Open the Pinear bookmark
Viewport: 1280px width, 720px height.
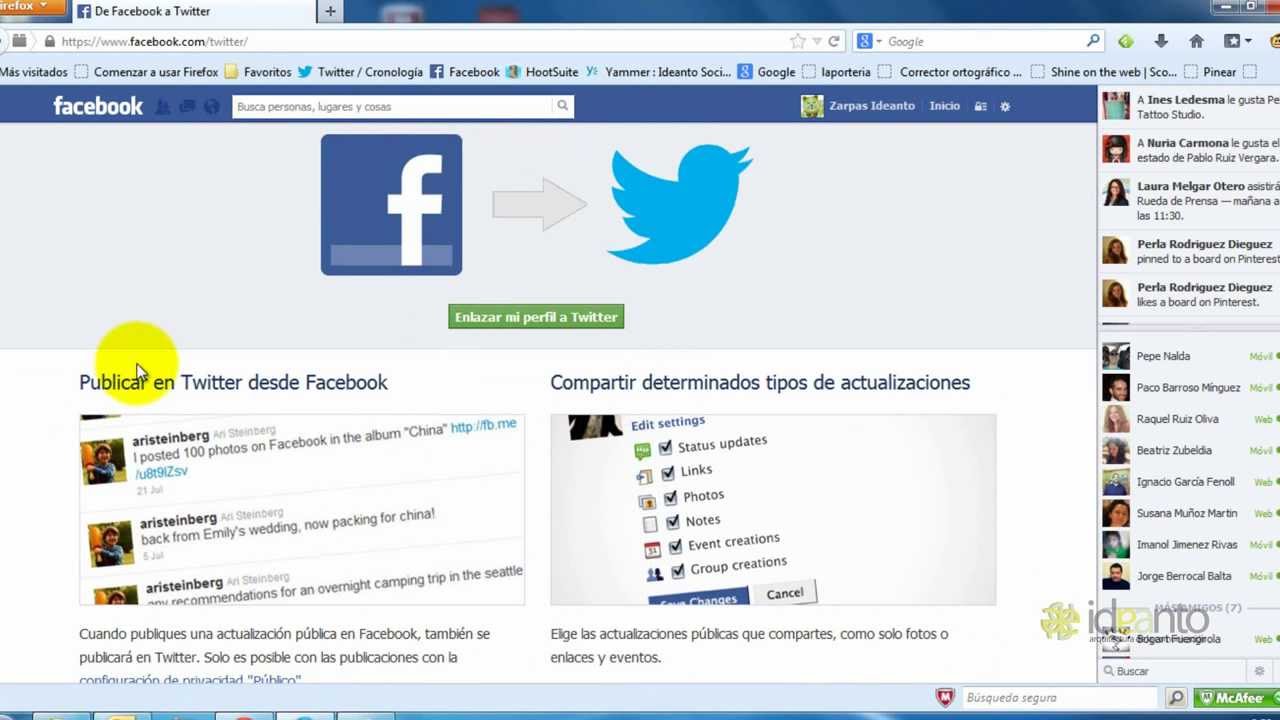pos(1211,72)
